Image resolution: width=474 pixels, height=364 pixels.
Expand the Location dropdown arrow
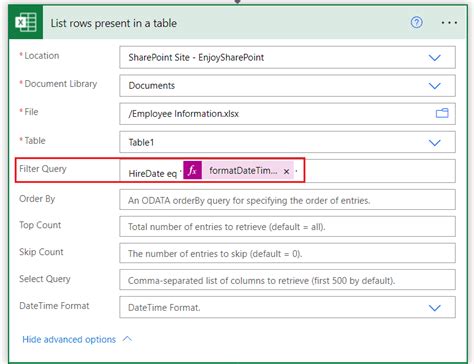tap(434, 58)
